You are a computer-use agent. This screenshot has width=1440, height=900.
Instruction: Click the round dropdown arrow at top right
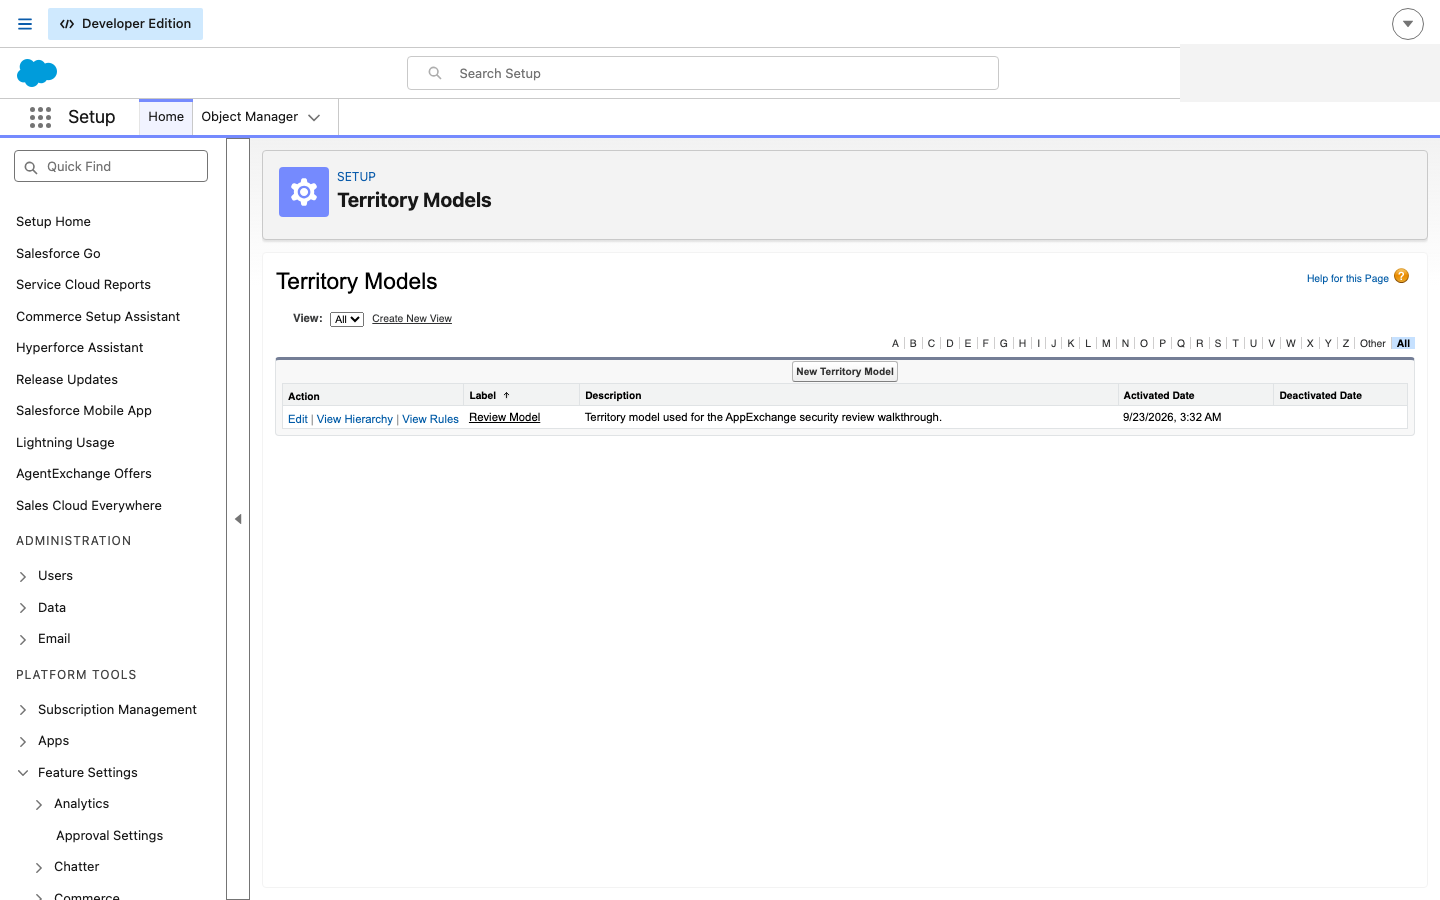(1407, 24)
